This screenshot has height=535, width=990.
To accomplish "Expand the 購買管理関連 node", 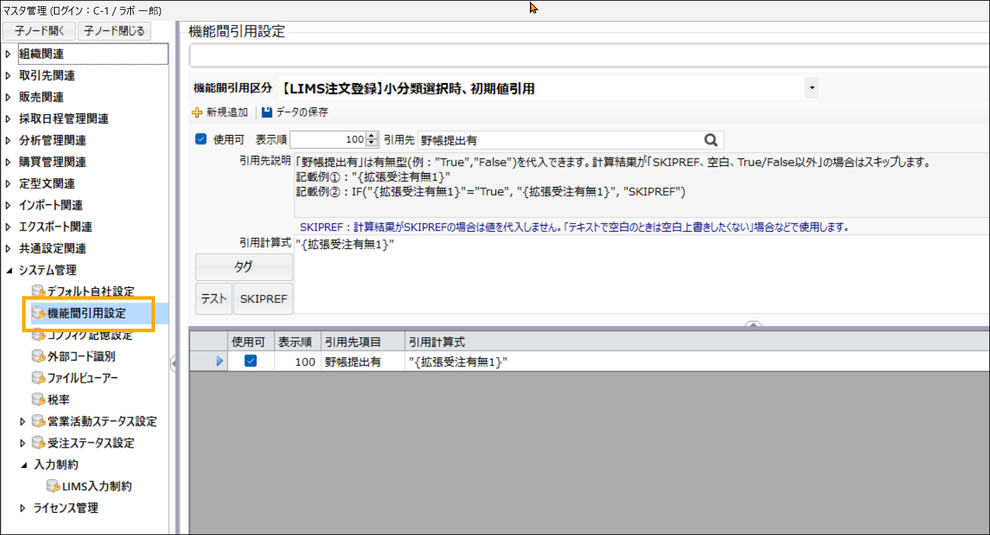I will [x=8, y=162].
